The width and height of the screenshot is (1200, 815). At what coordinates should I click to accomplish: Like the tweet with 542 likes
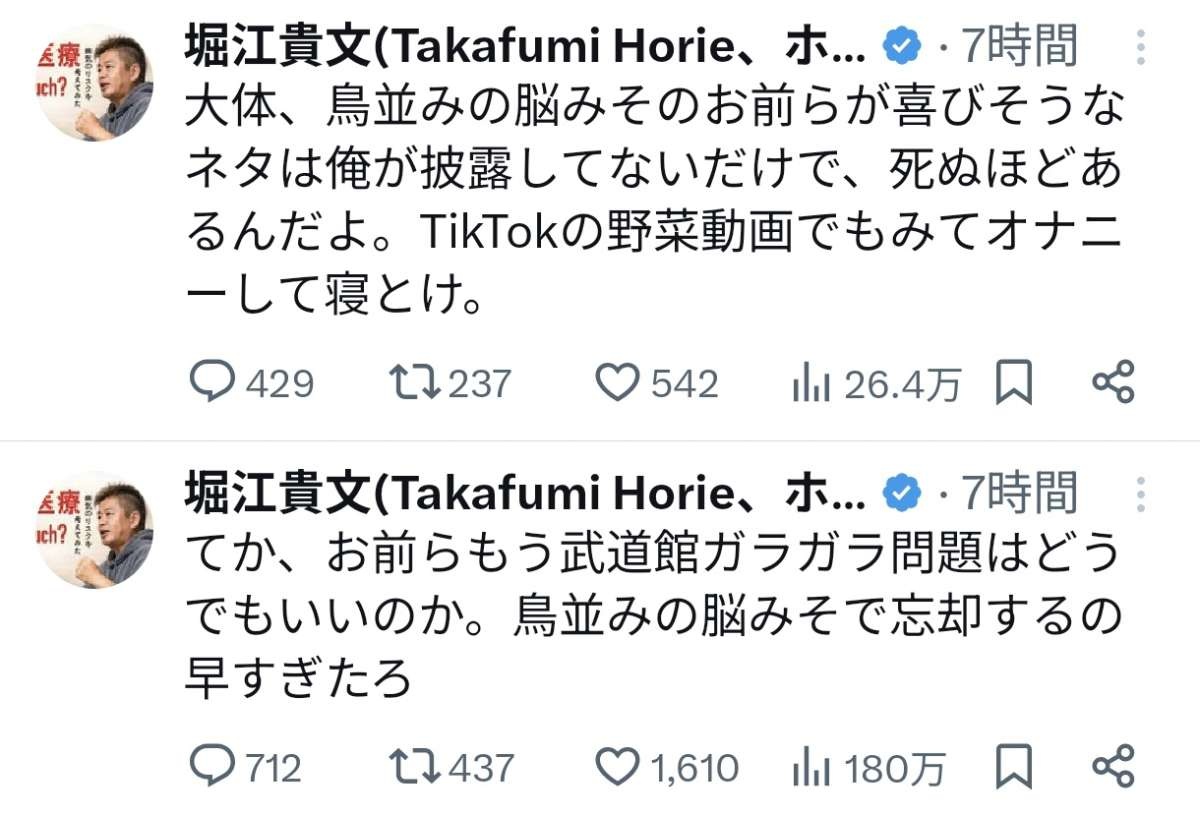[x=617, y=384]
